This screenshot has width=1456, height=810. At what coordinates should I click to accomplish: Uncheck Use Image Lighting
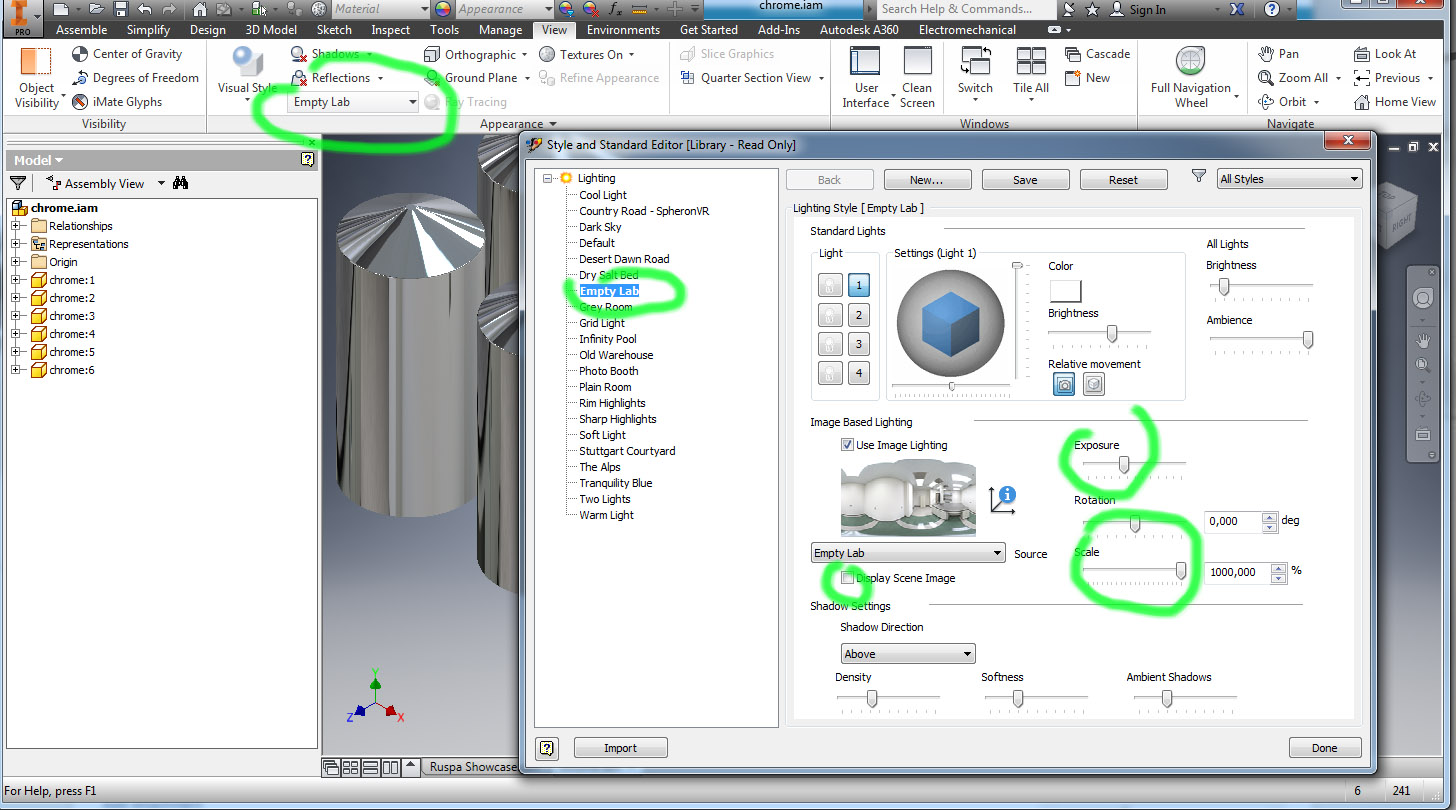click(x=847, y=444)
